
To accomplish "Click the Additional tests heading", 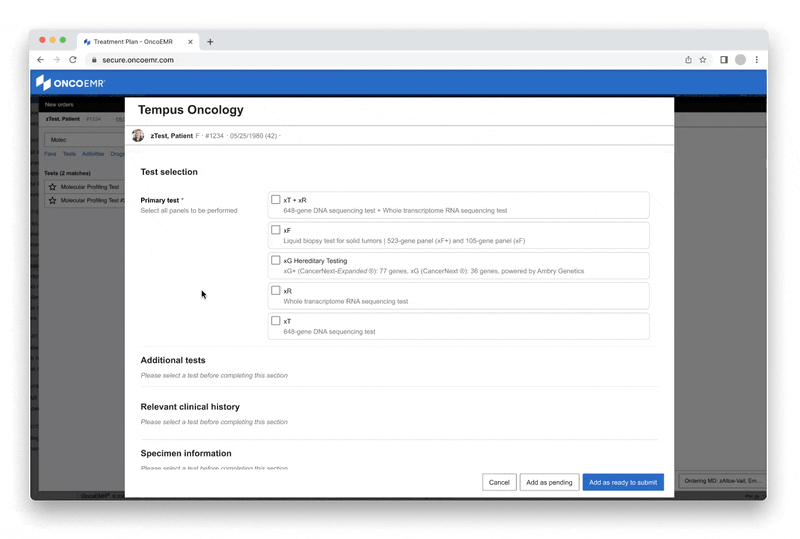I will tap(173, 360).
